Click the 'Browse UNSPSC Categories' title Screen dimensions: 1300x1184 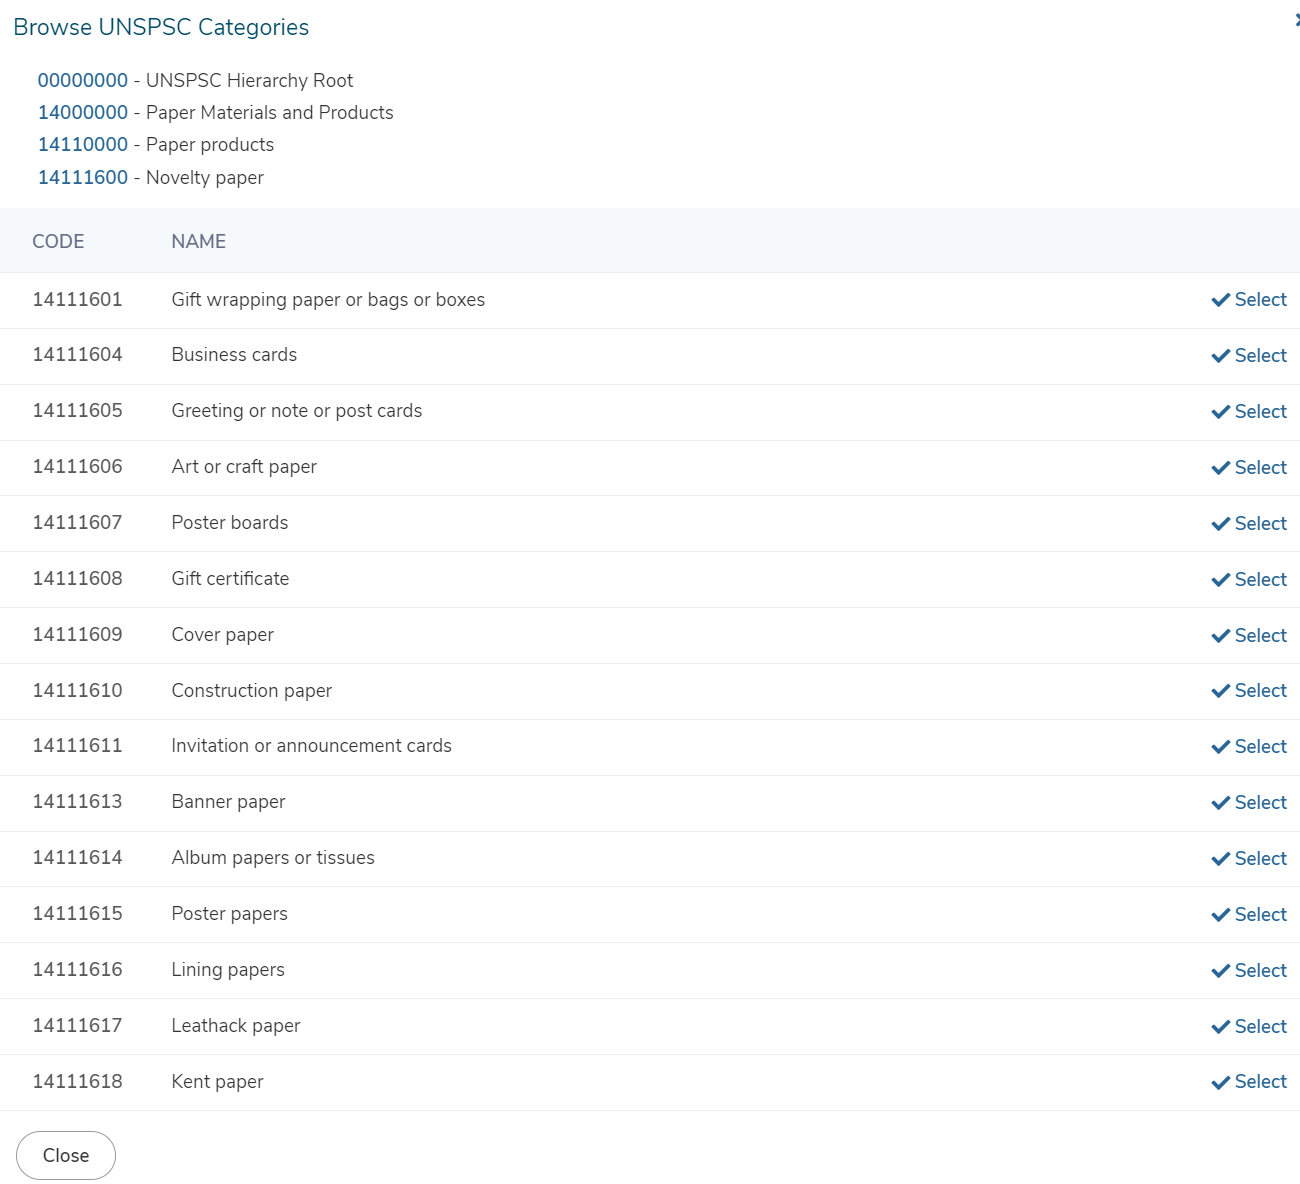click(x=161, y=27)
